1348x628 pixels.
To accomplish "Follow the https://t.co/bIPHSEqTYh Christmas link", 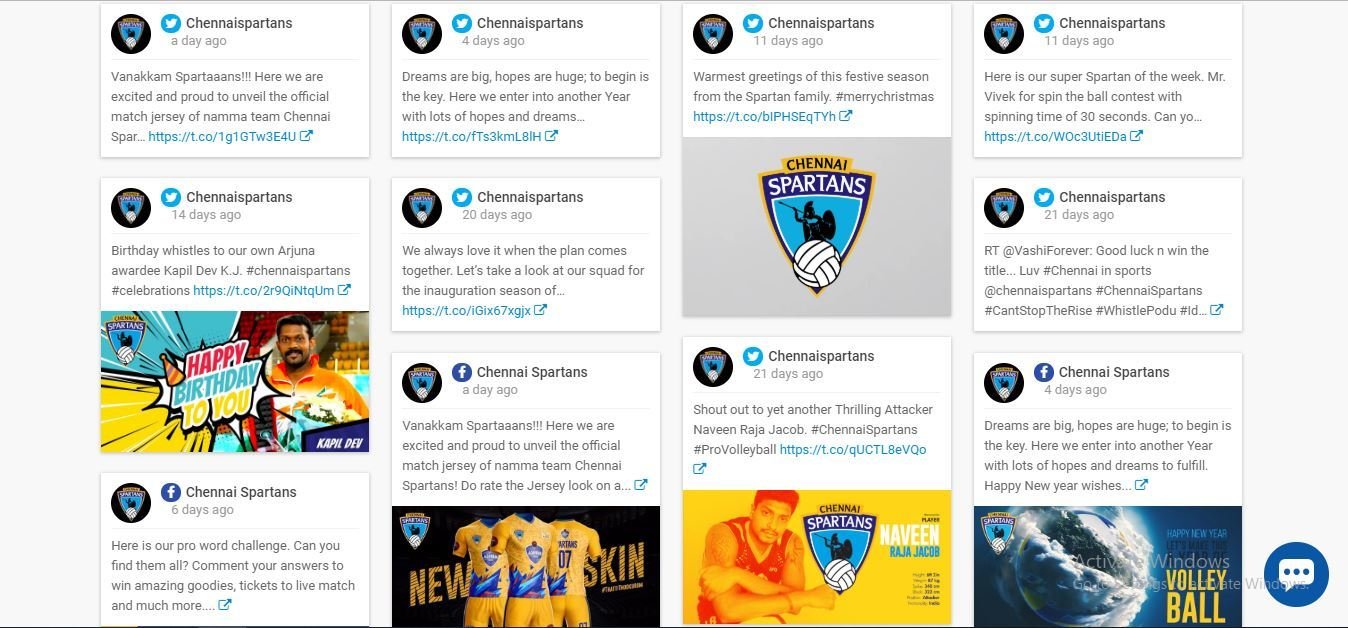I will point(764,117).
